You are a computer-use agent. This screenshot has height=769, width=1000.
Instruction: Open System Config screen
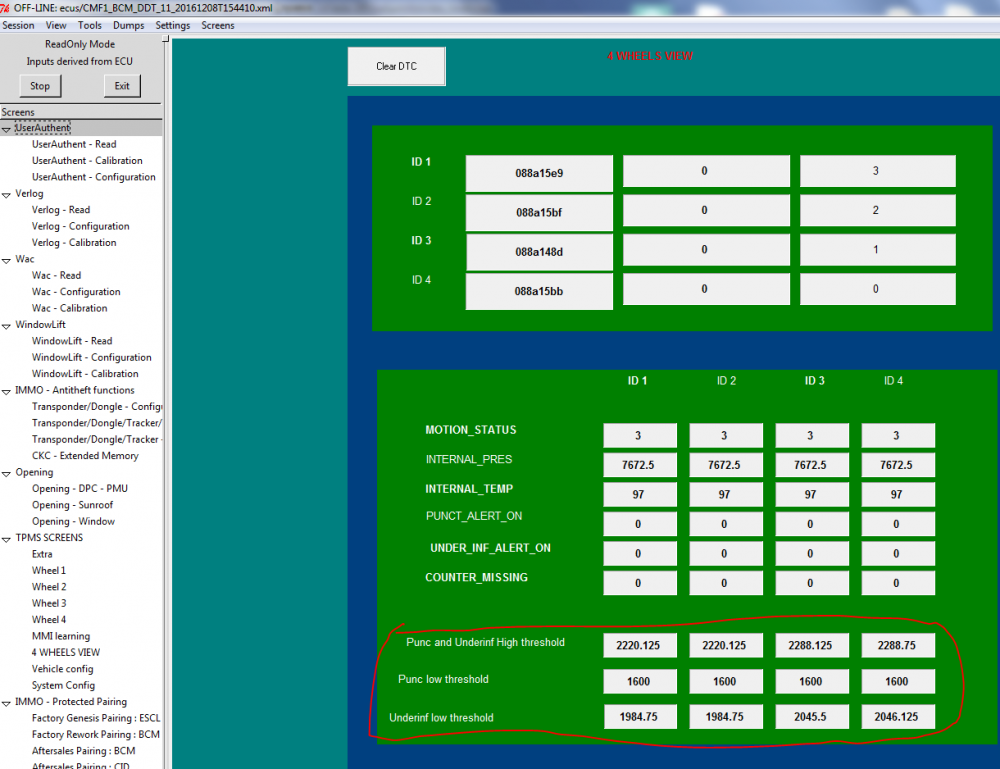pyautogui.click(x=63, y=685)
